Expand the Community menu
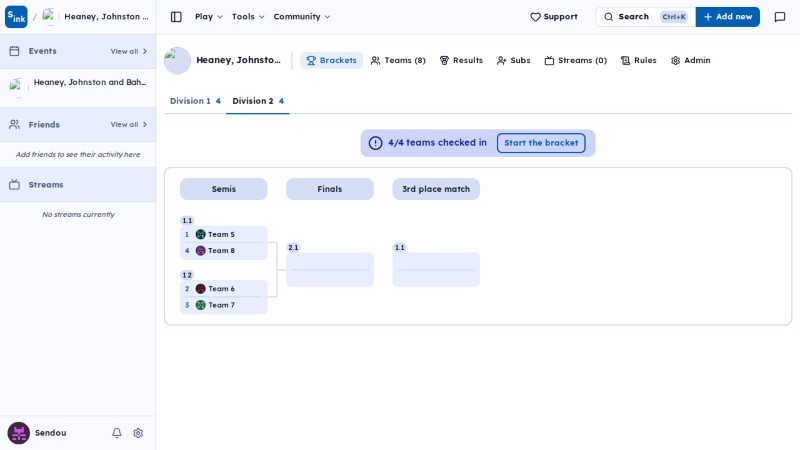The height and width of the screenshot is (450, 800). (x=302, y=17)
